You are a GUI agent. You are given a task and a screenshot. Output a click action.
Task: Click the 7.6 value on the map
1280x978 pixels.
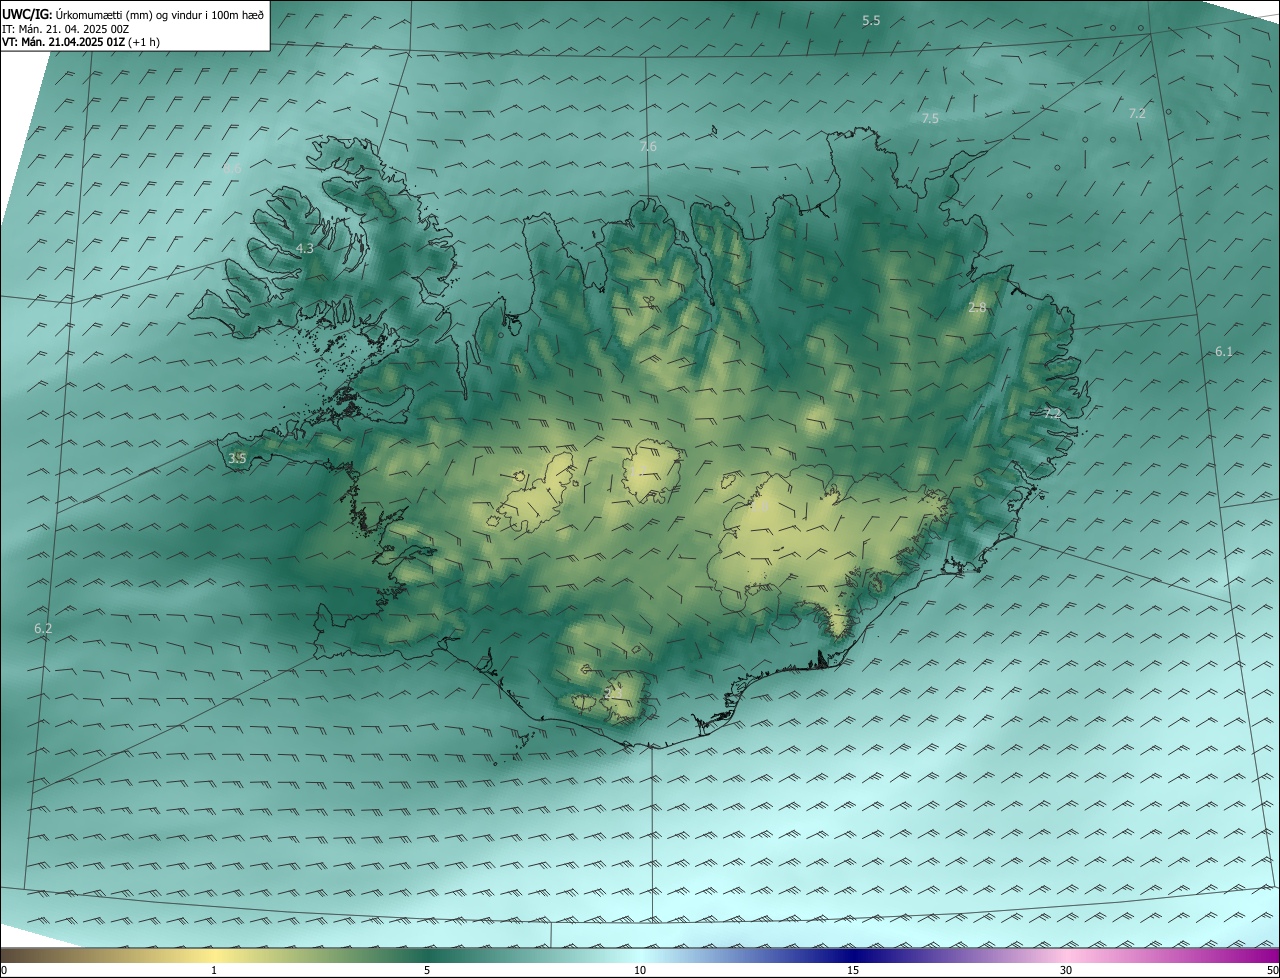[648, 147]
